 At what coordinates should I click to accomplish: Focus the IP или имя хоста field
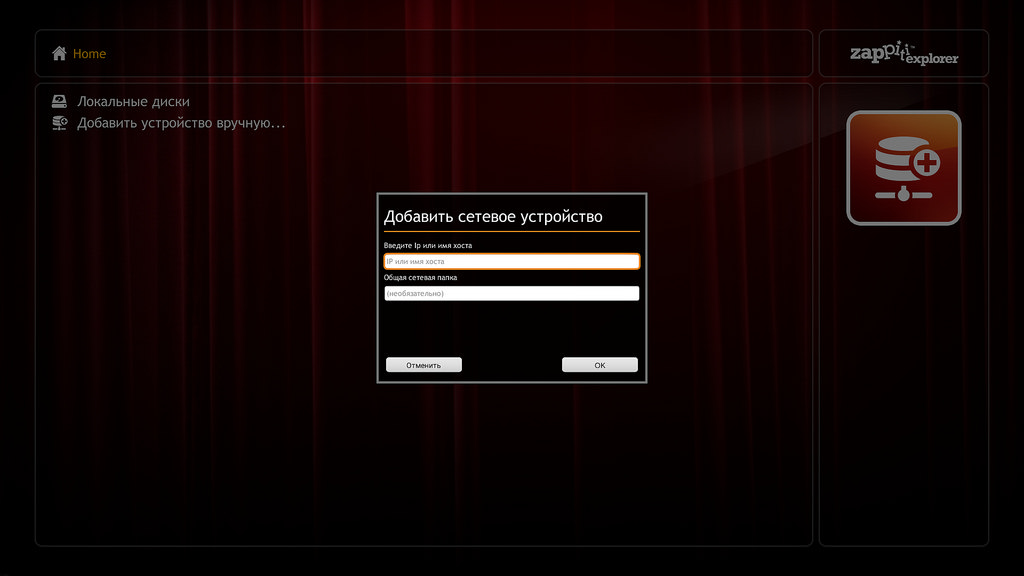pyautogui.click(x=511, y=261)
